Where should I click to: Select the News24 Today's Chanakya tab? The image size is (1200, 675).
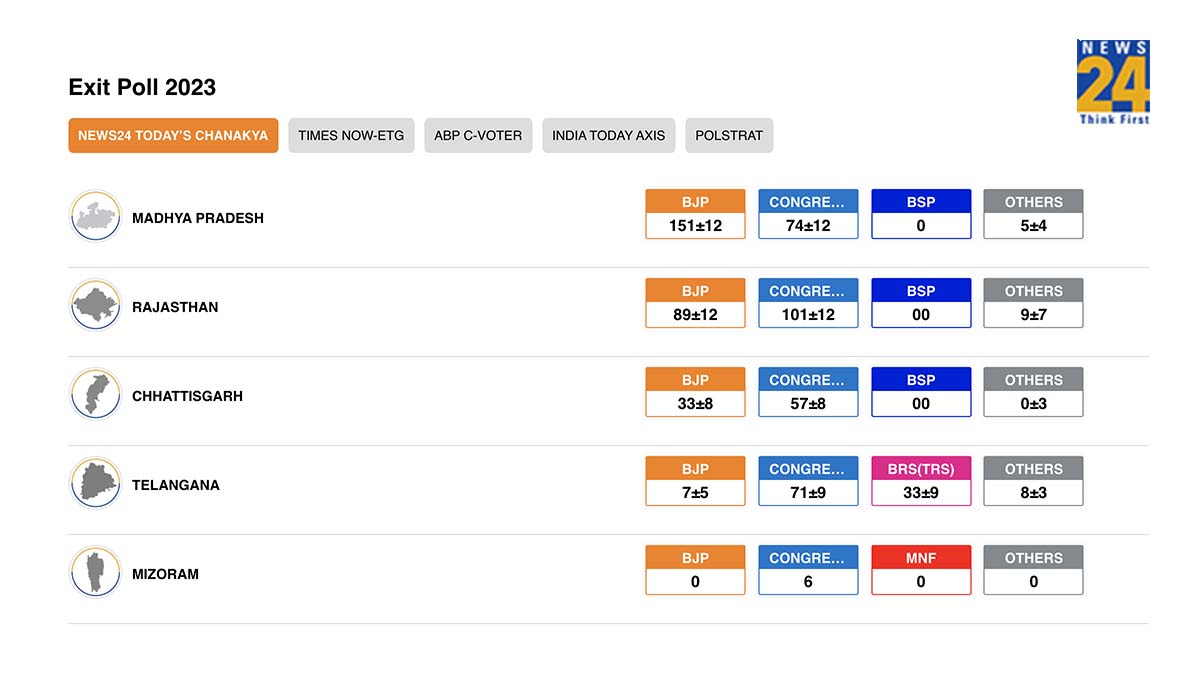(173, 135)
